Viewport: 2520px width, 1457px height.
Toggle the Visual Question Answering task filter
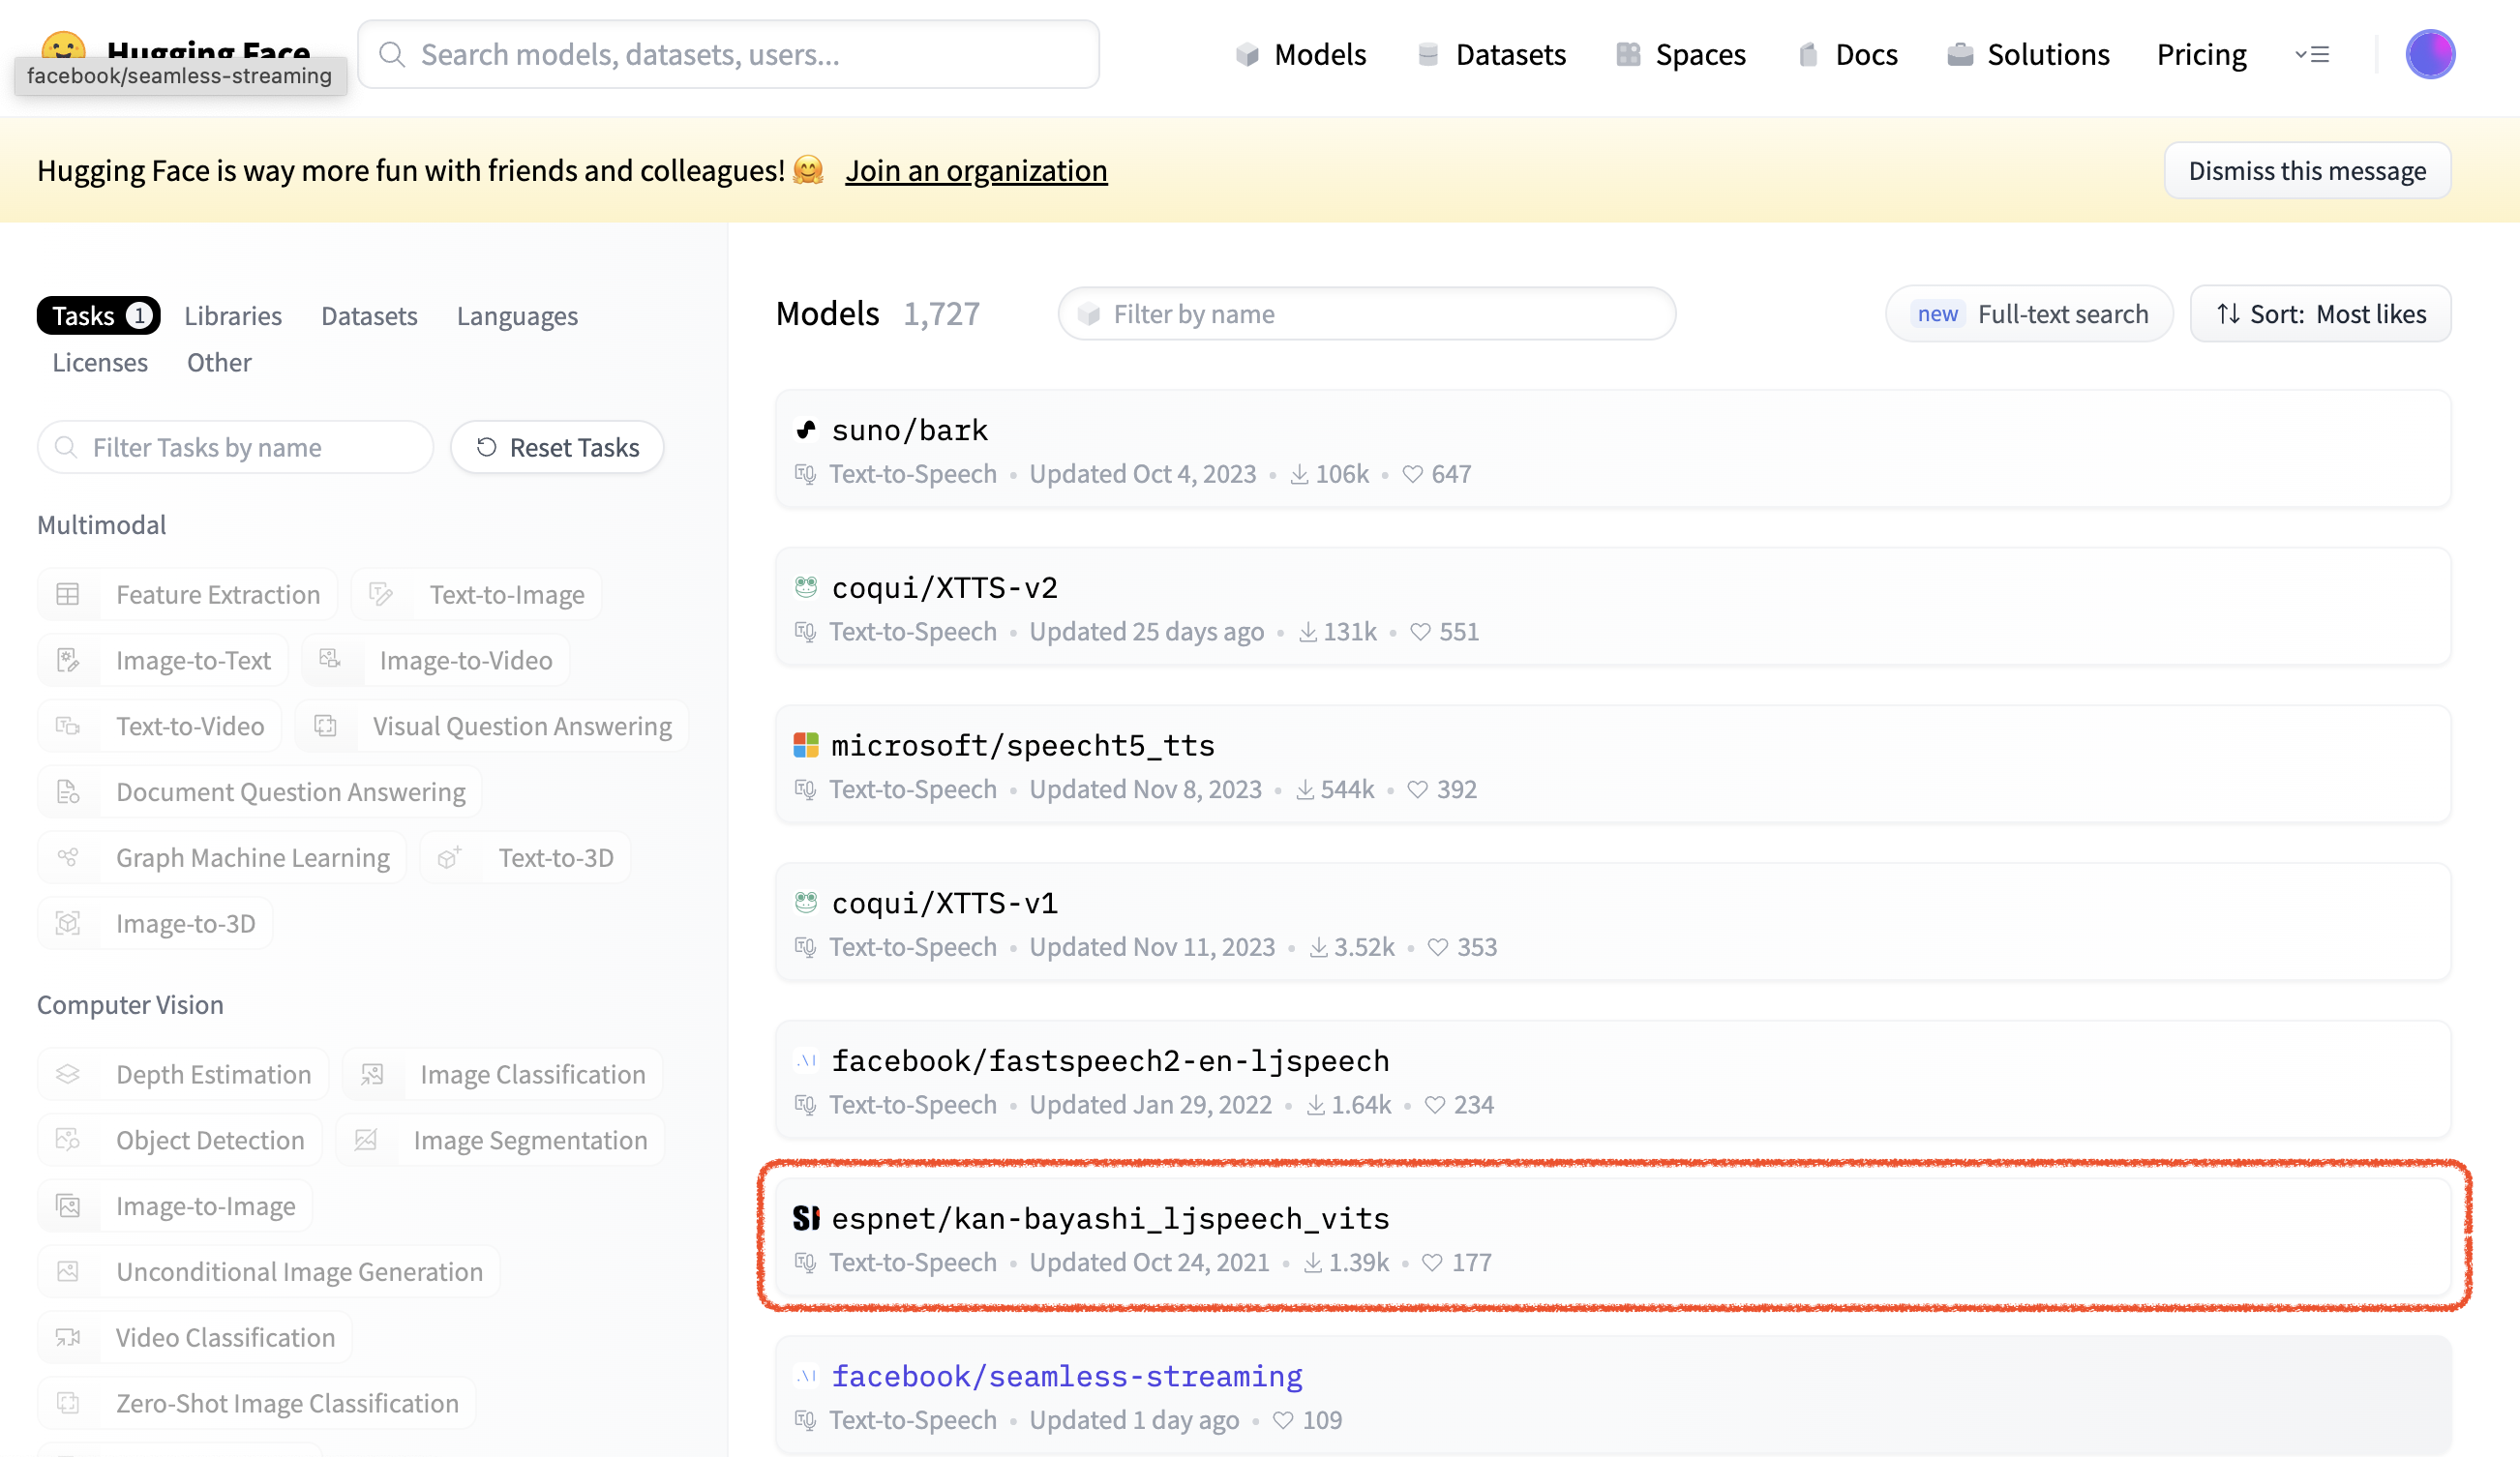point(492,726)
